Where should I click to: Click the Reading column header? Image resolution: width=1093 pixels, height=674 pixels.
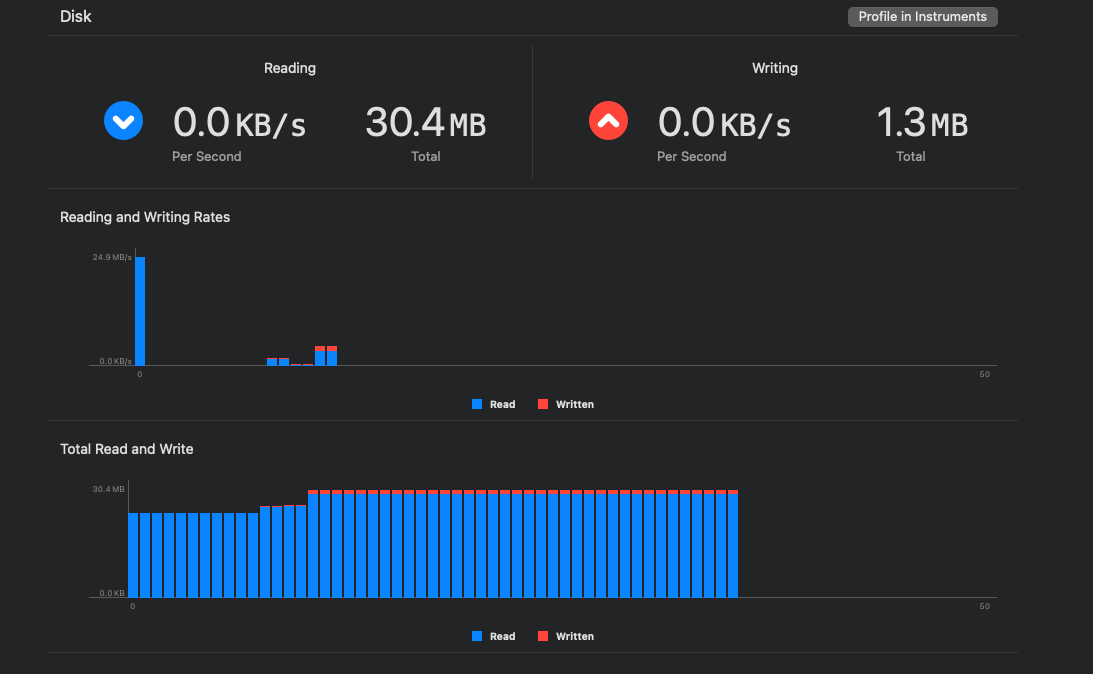coord(290,68)
